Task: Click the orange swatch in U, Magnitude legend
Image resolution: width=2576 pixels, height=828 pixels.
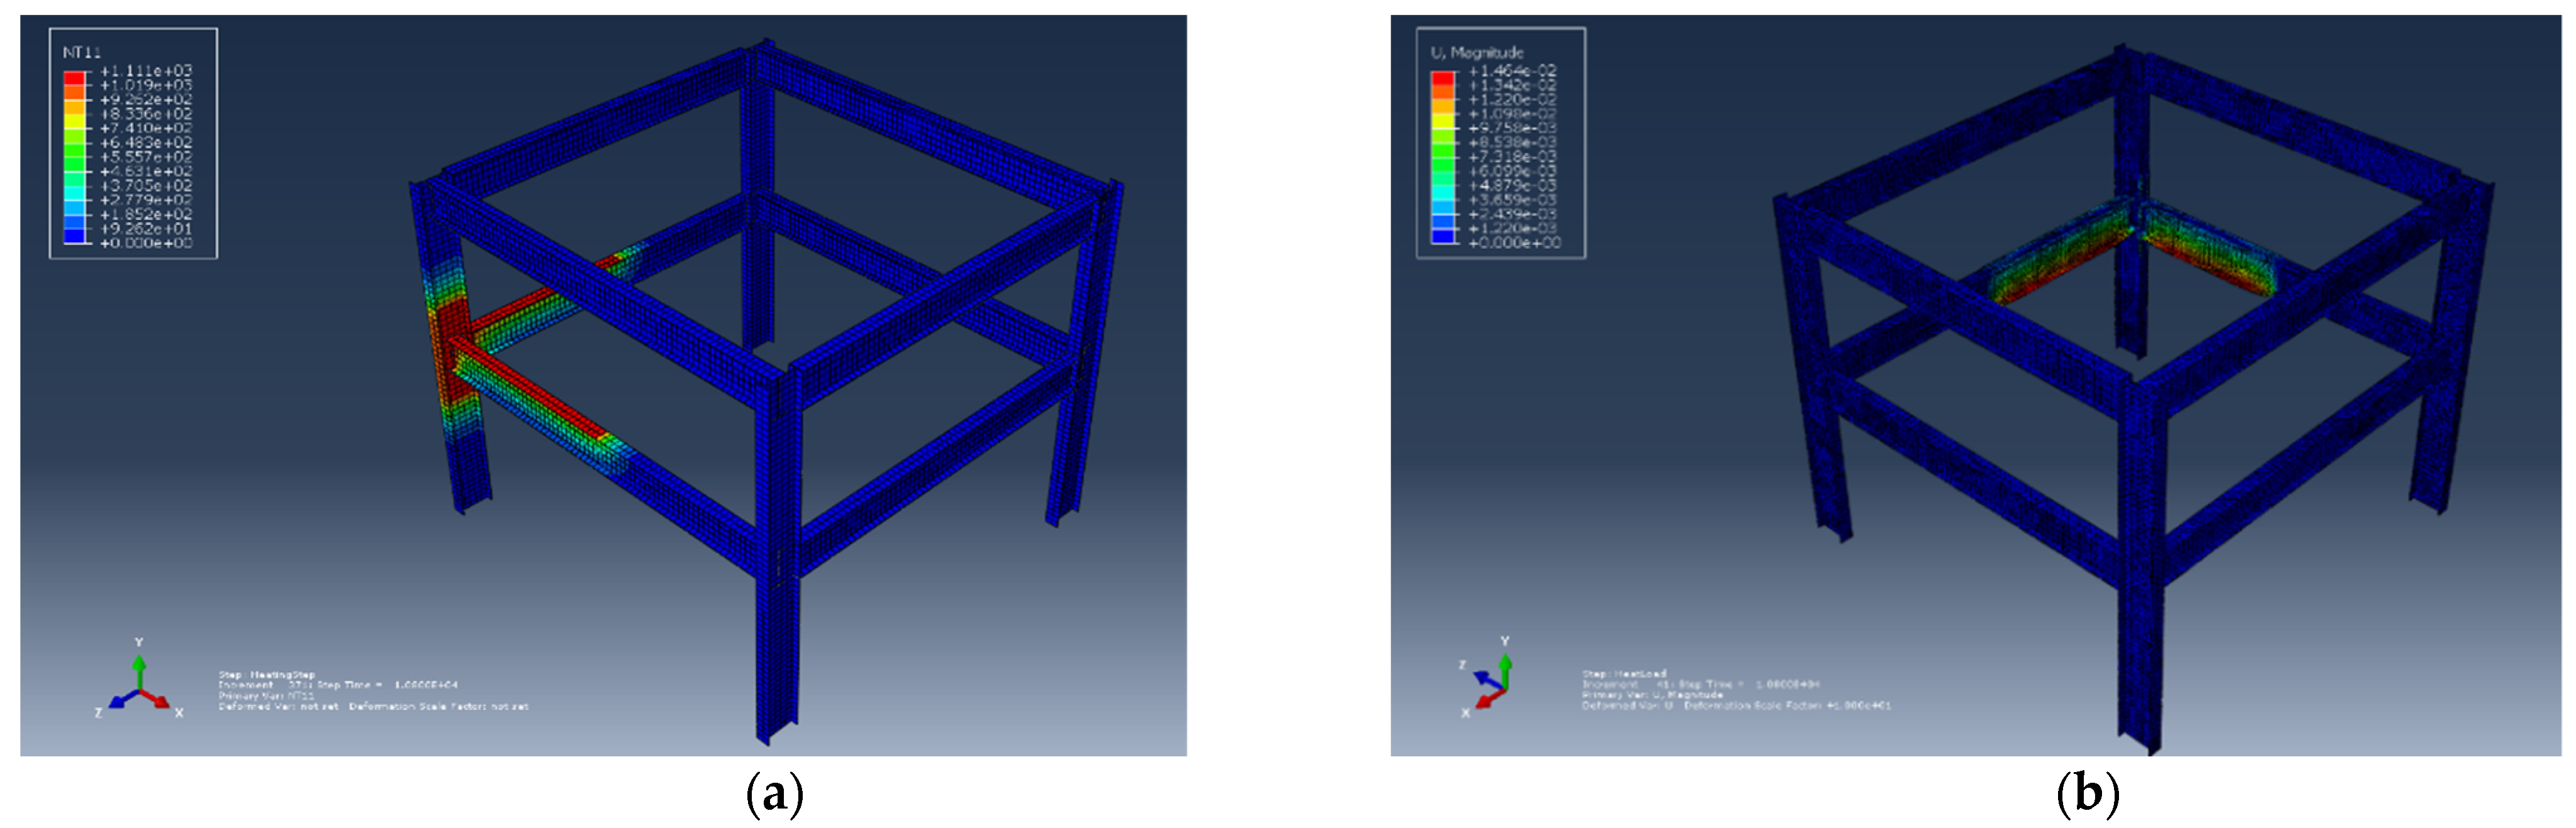Action: click(x=1442, y=92)
